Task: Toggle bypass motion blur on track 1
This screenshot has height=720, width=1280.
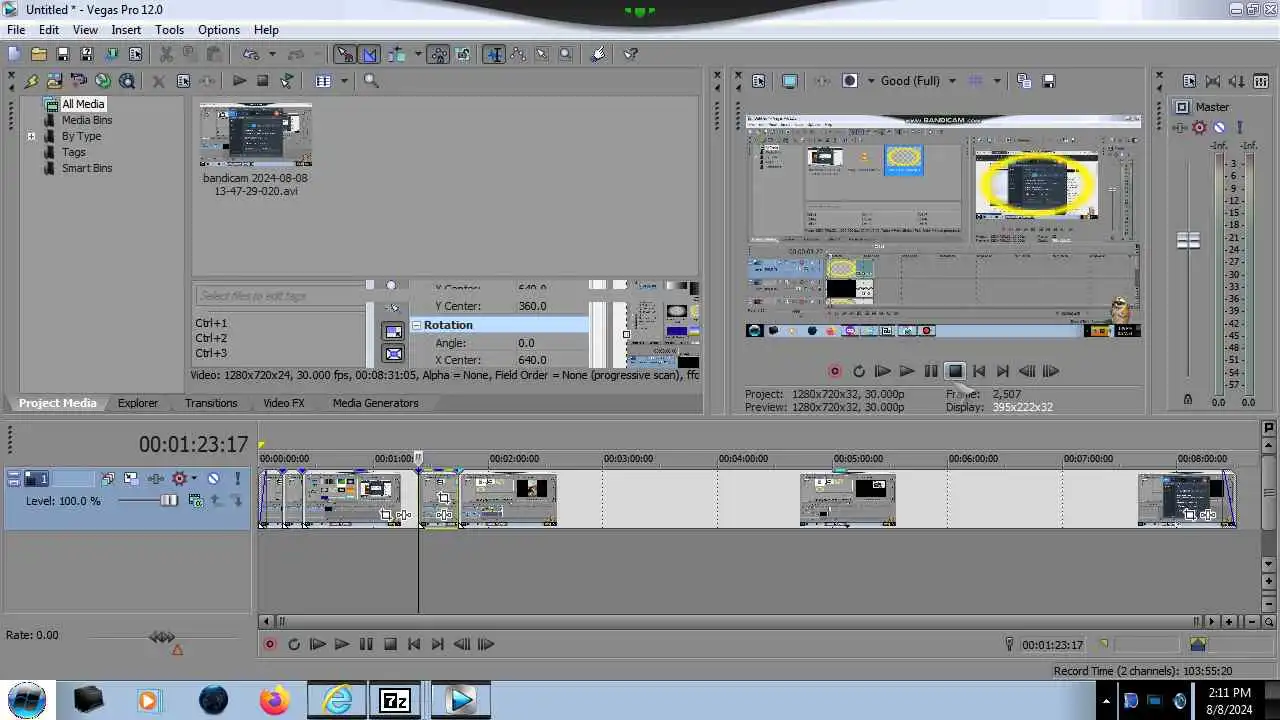Action: [x=107, y=478]
